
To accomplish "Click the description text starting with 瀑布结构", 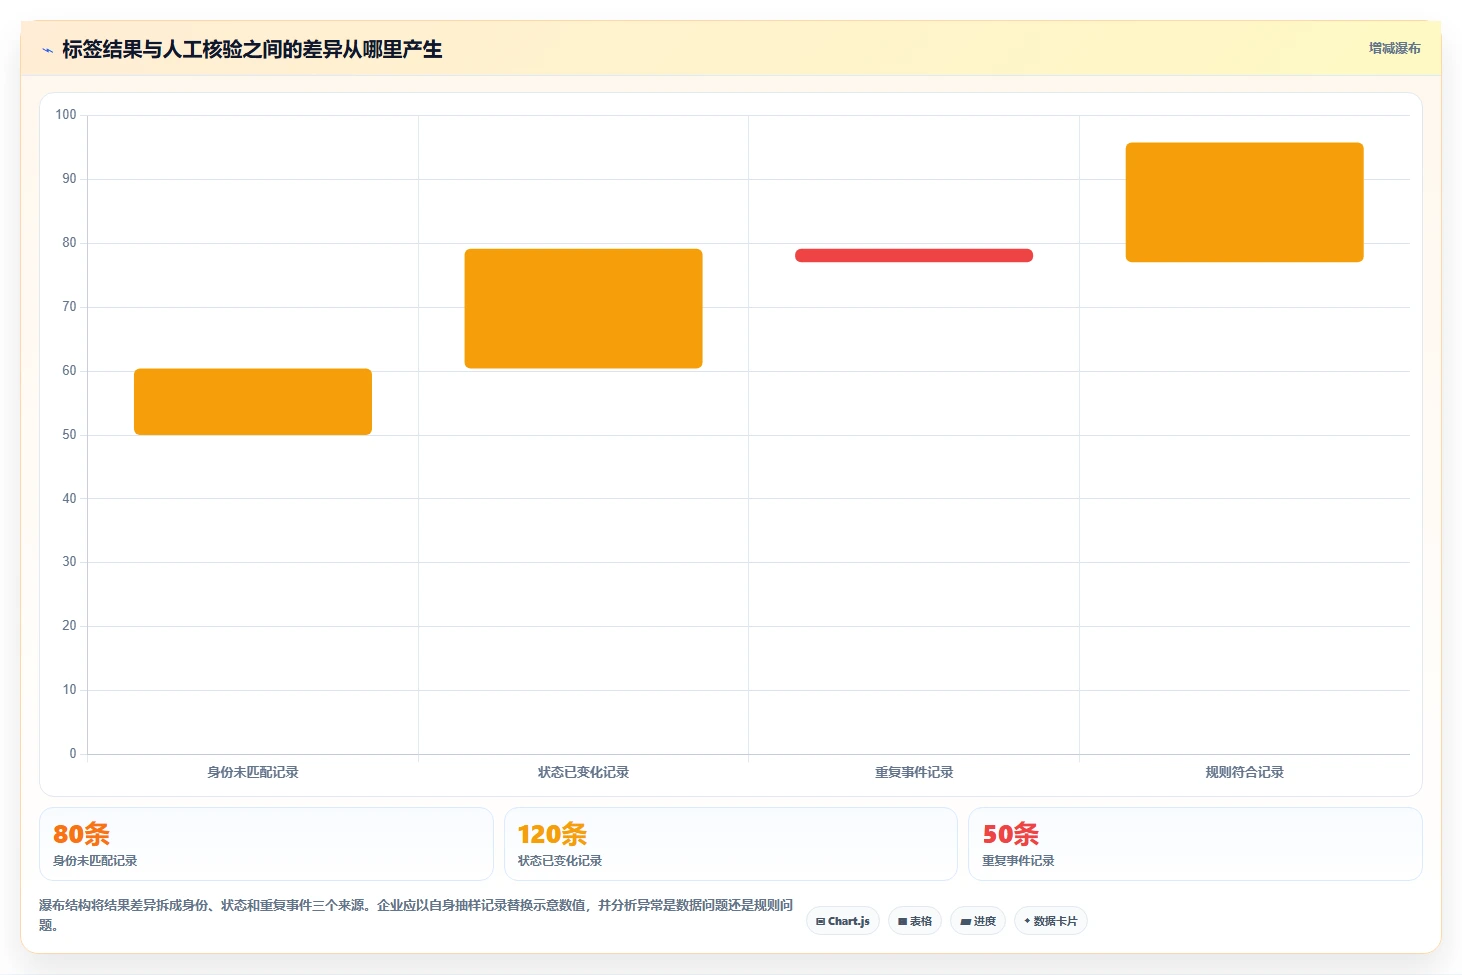I will 416,915.
